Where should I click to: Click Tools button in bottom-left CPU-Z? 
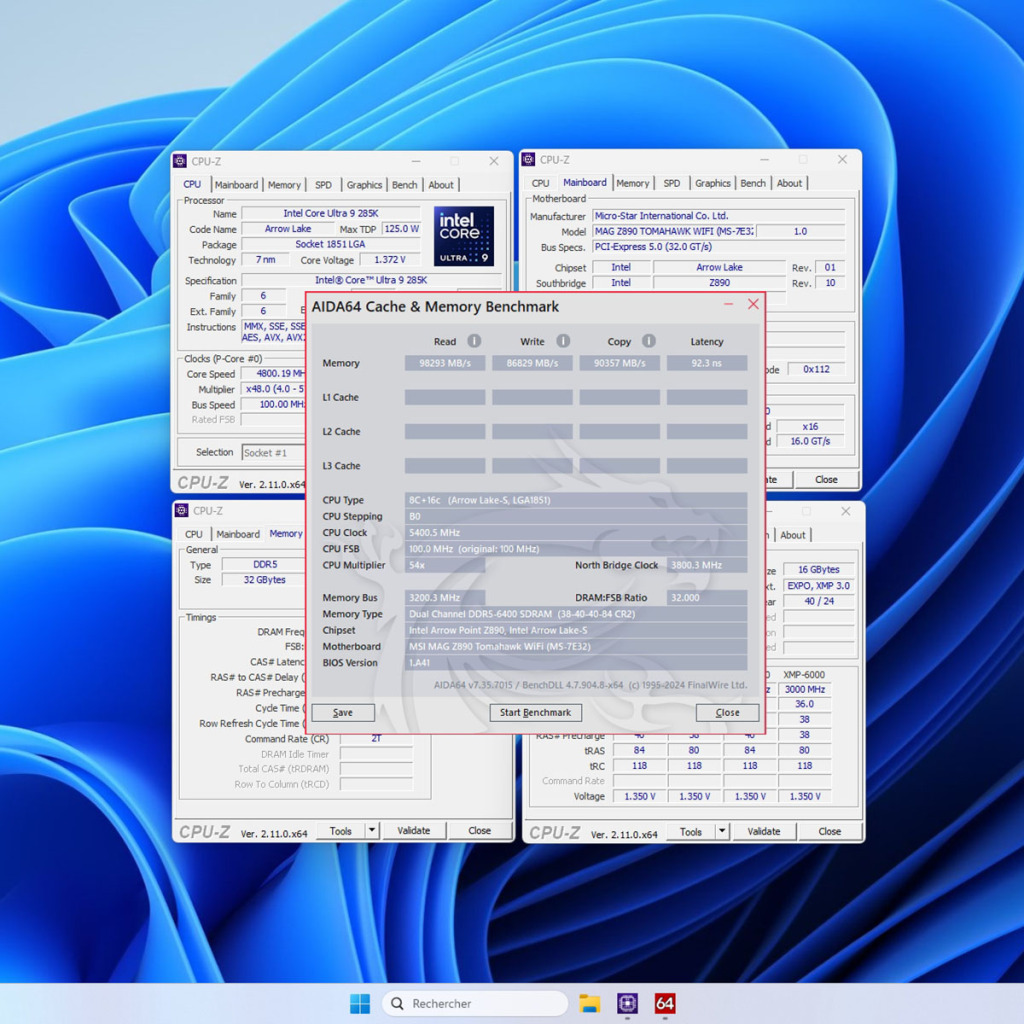tap(341, 831)
